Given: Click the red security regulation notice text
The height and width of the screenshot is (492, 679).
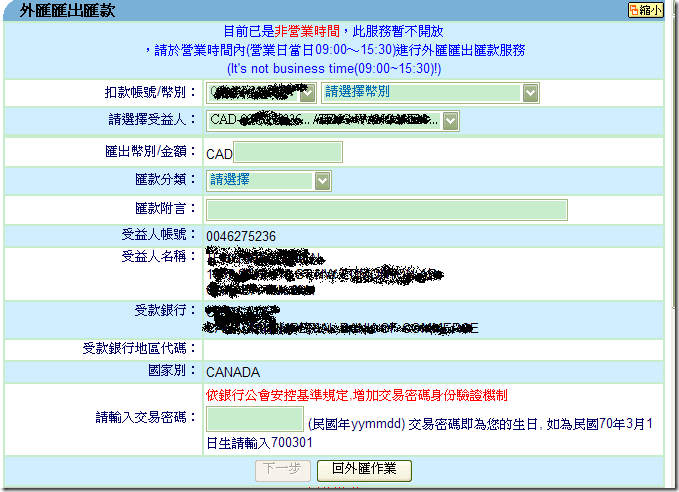Looking at the screenshot, I should tap(356, 395).
